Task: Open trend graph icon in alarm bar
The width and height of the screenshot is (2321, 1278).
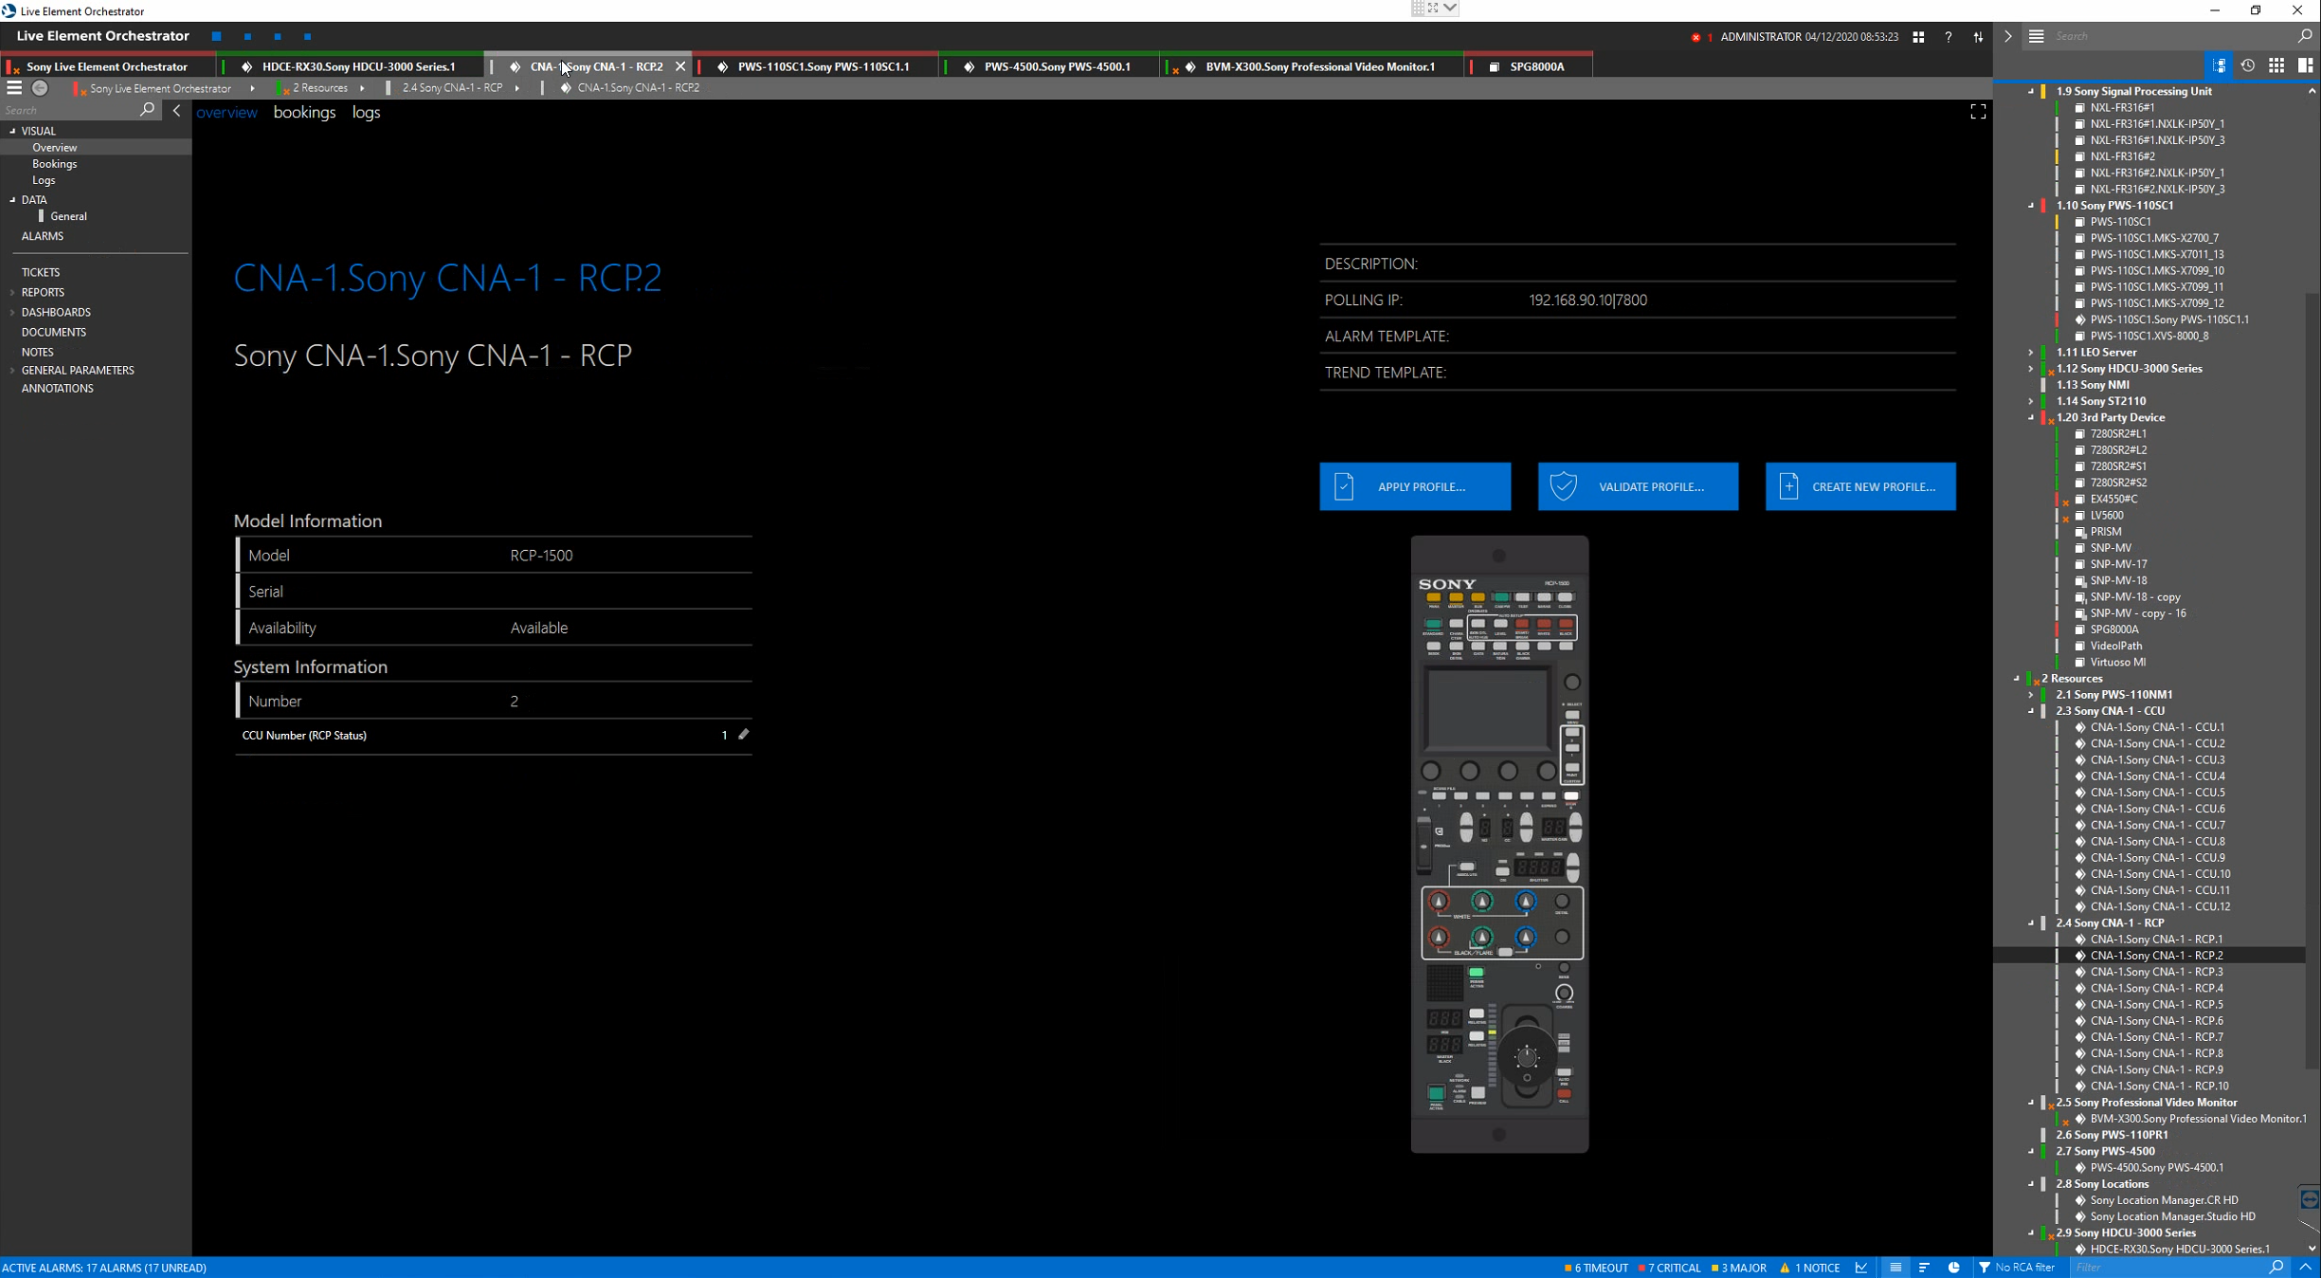Action: click(x=1861, y=1267)
